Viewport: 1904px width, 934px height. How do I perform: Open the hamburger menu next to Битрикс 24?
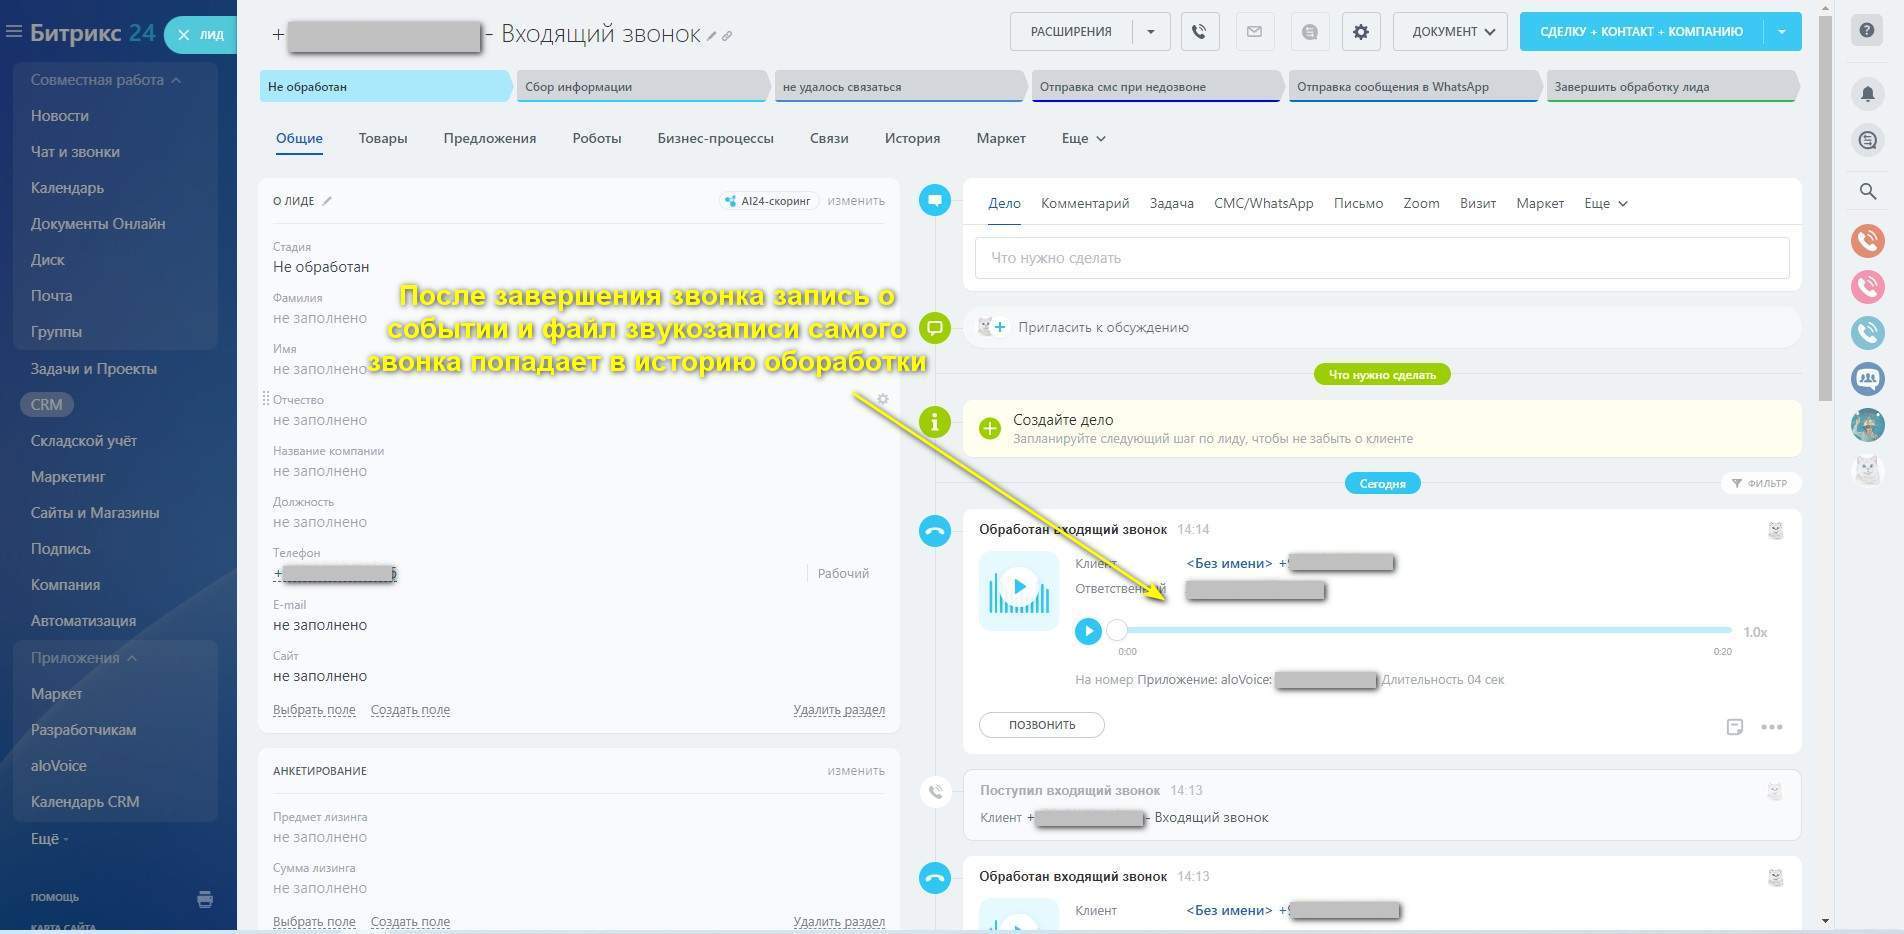click(x=14, y=32)
